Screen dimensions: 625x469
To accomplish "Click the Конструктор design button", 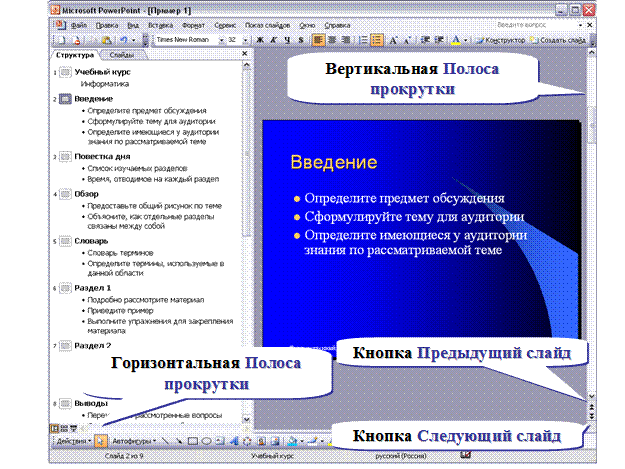I will pyautogui.click(x=501, y=40).
